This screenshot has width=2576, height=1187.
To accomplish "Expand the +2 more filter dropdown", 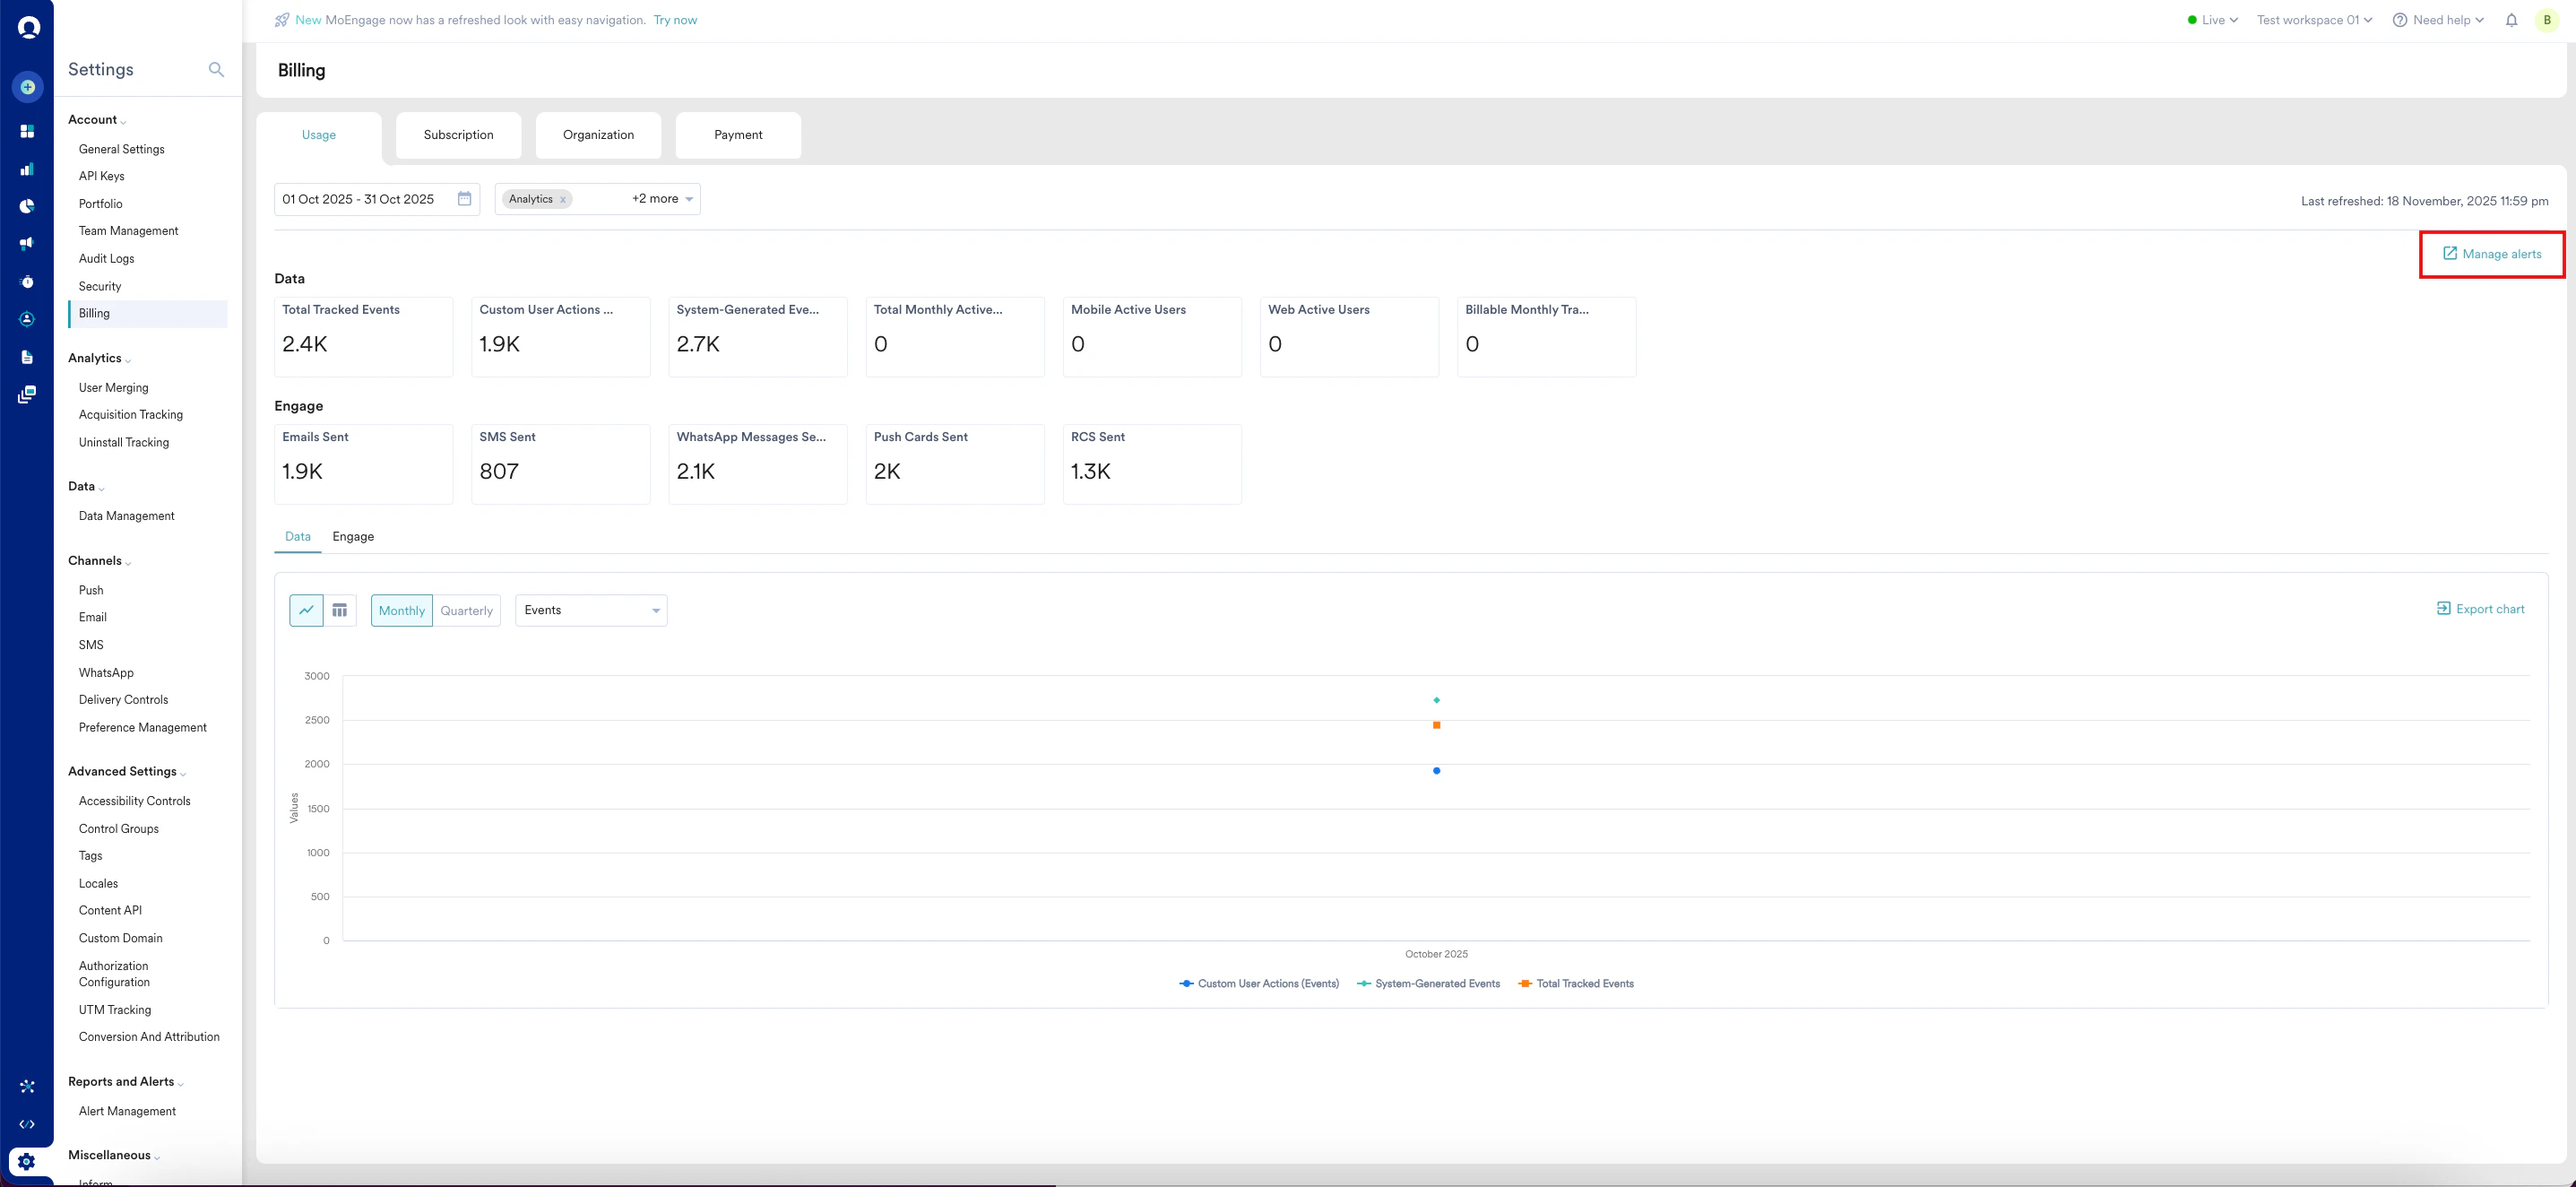I will click(x=662, y=199).
